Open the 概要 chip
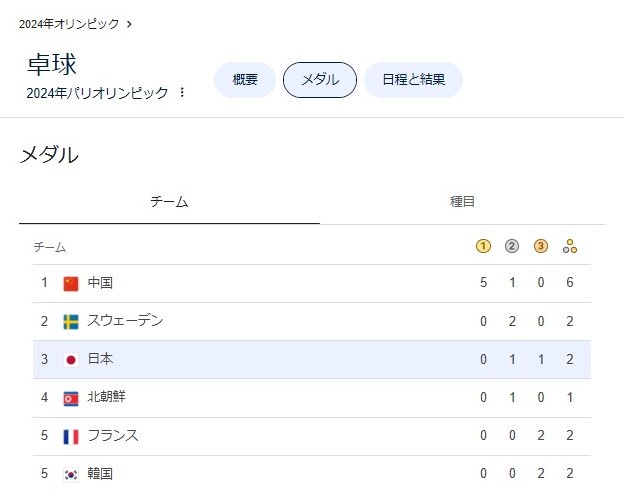 [245, 80]
